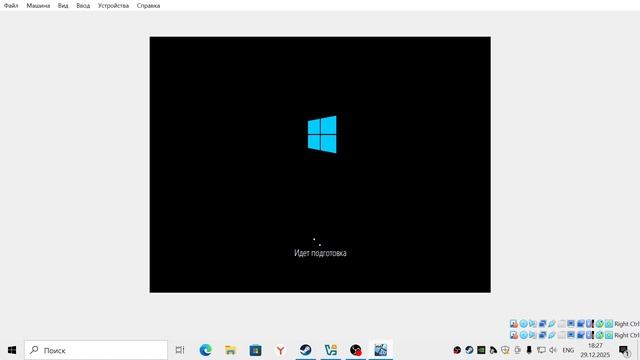Viewport: 640px width, 360px height.
Task: Open the Устройства menu
Action: (113, 6)
